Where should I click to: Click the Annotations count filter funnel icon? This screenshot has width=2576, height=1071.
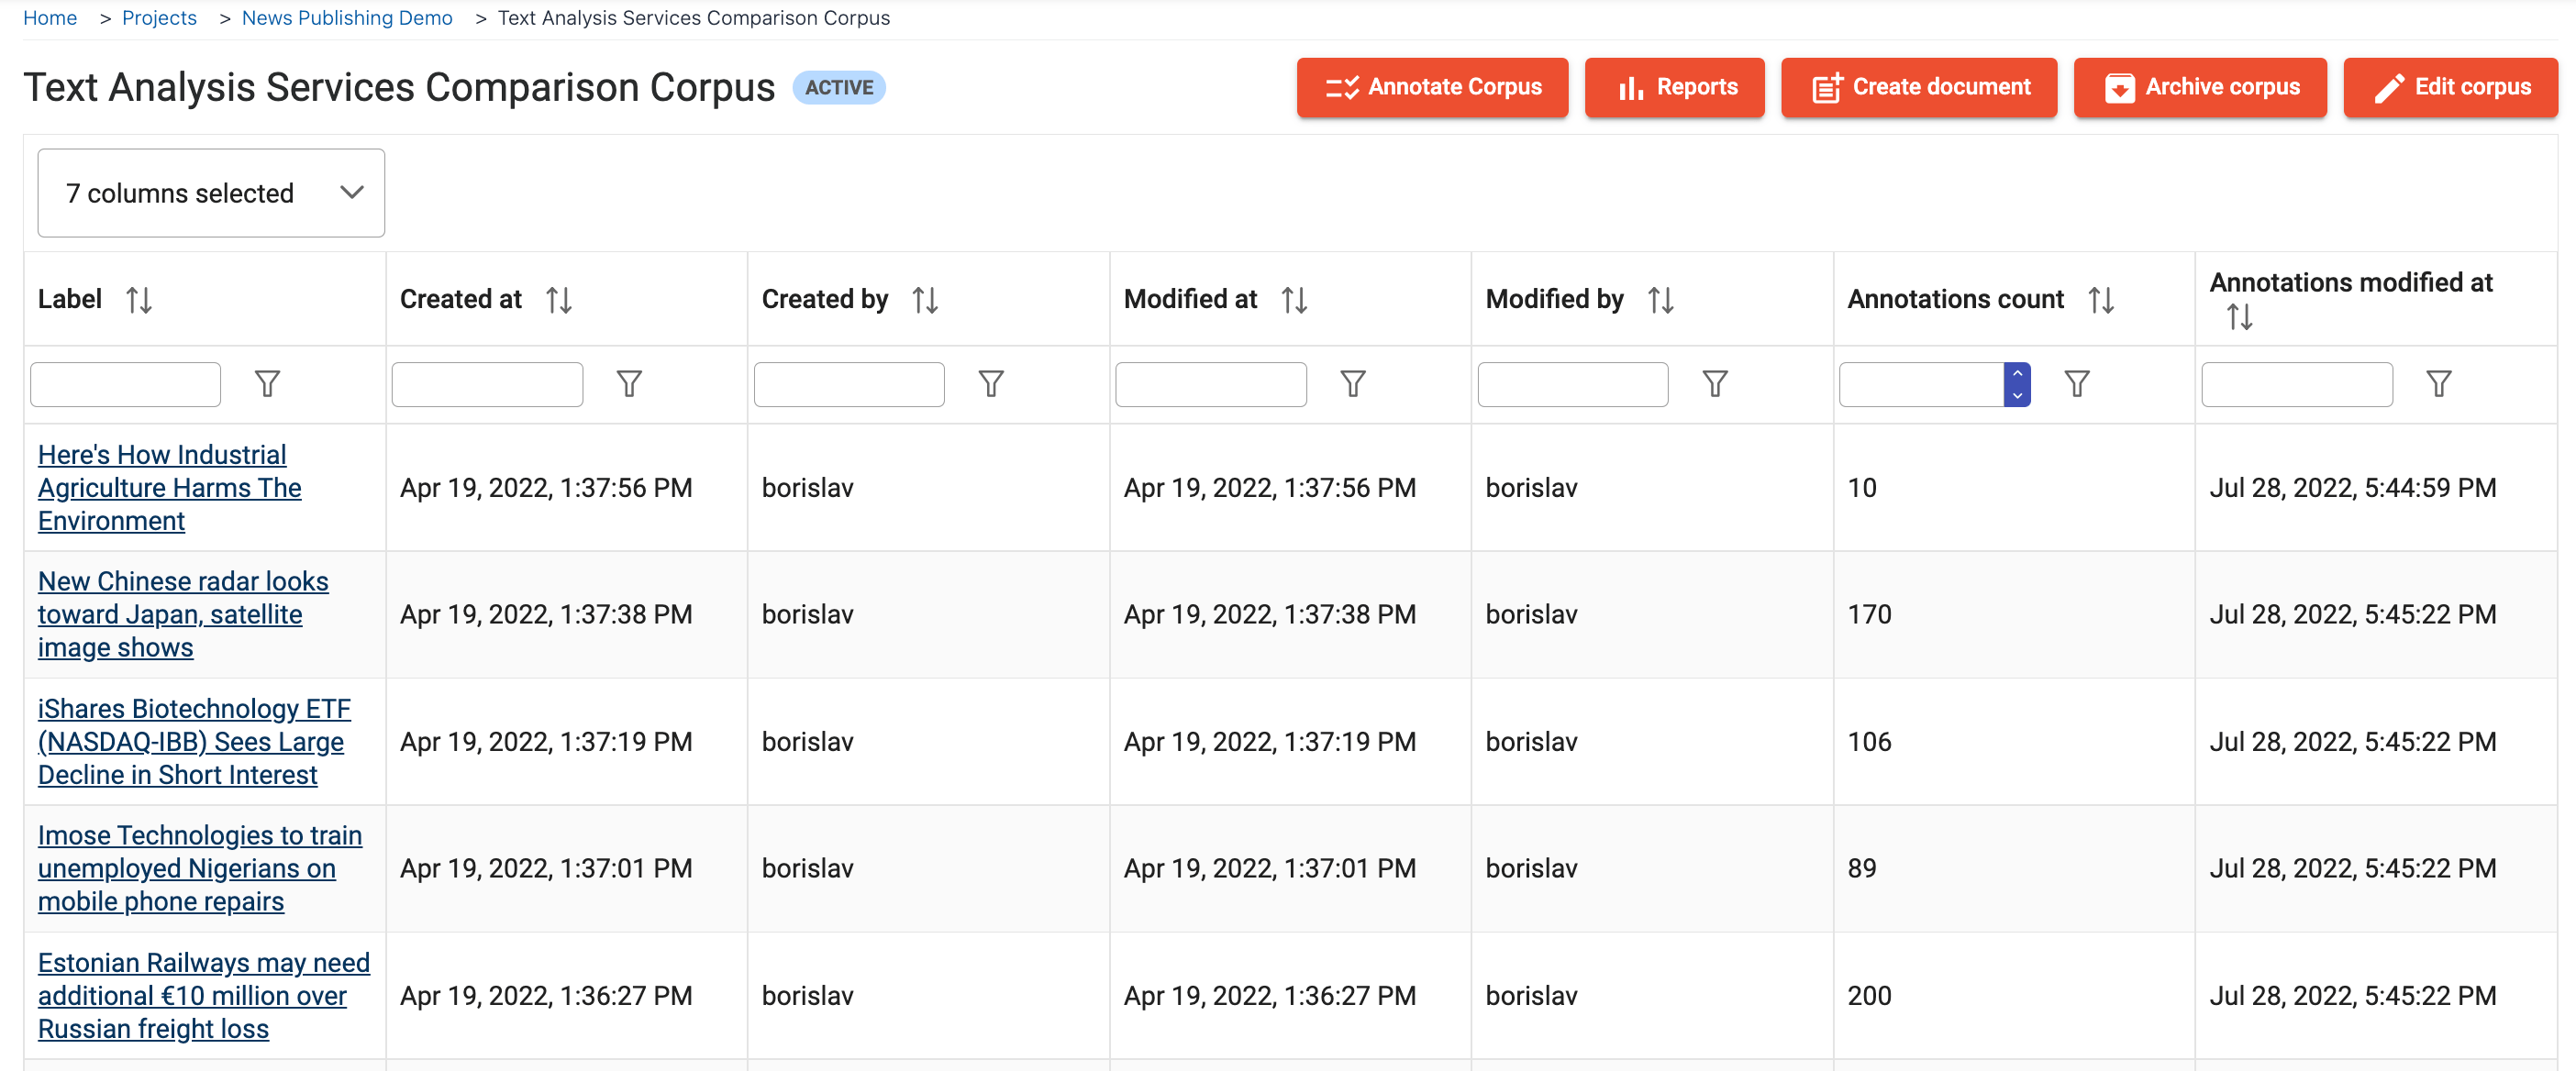[x=2076, y=384]
